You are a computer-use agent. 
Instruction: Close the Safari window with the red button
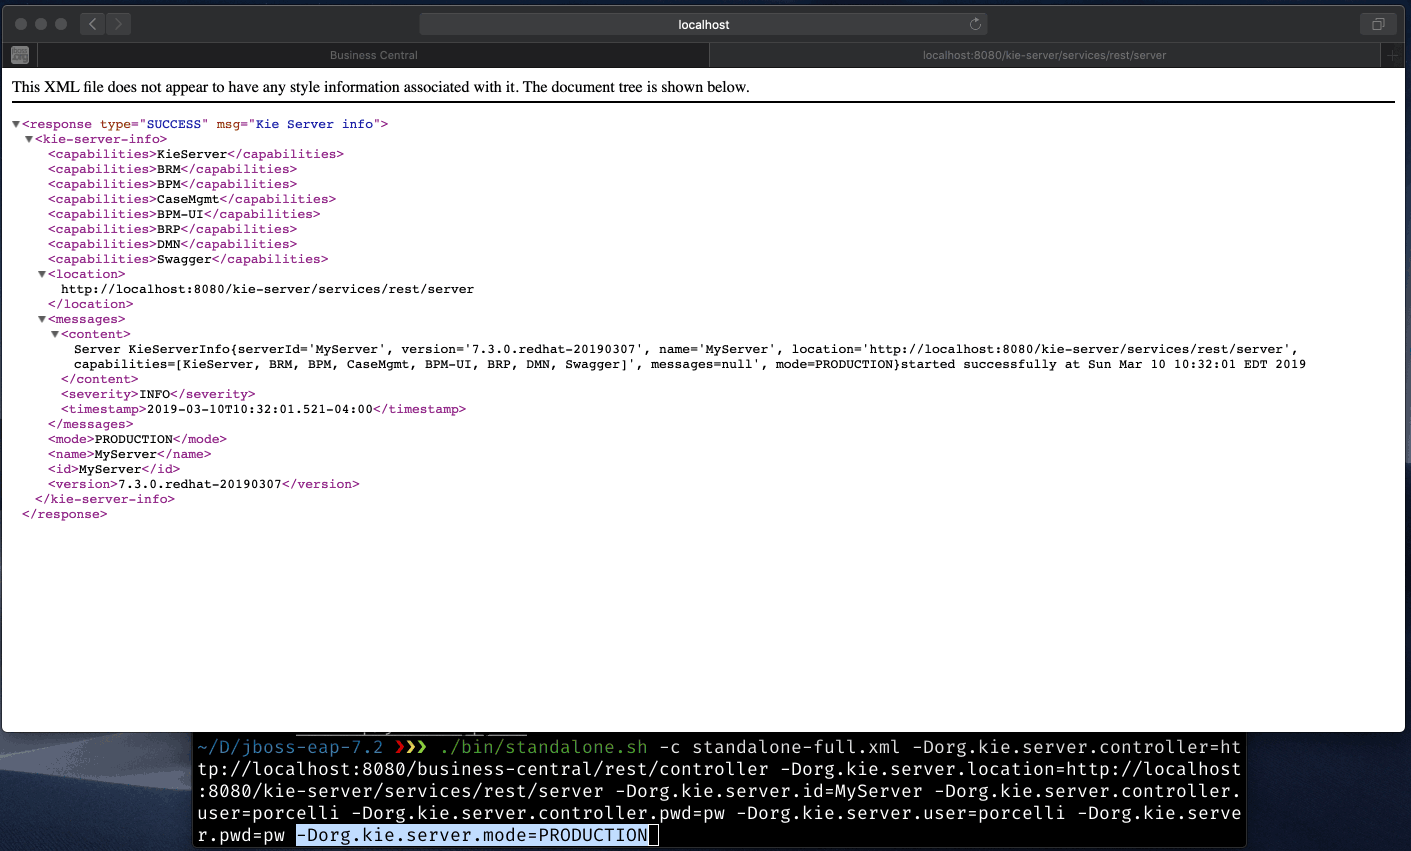point(20,24)
